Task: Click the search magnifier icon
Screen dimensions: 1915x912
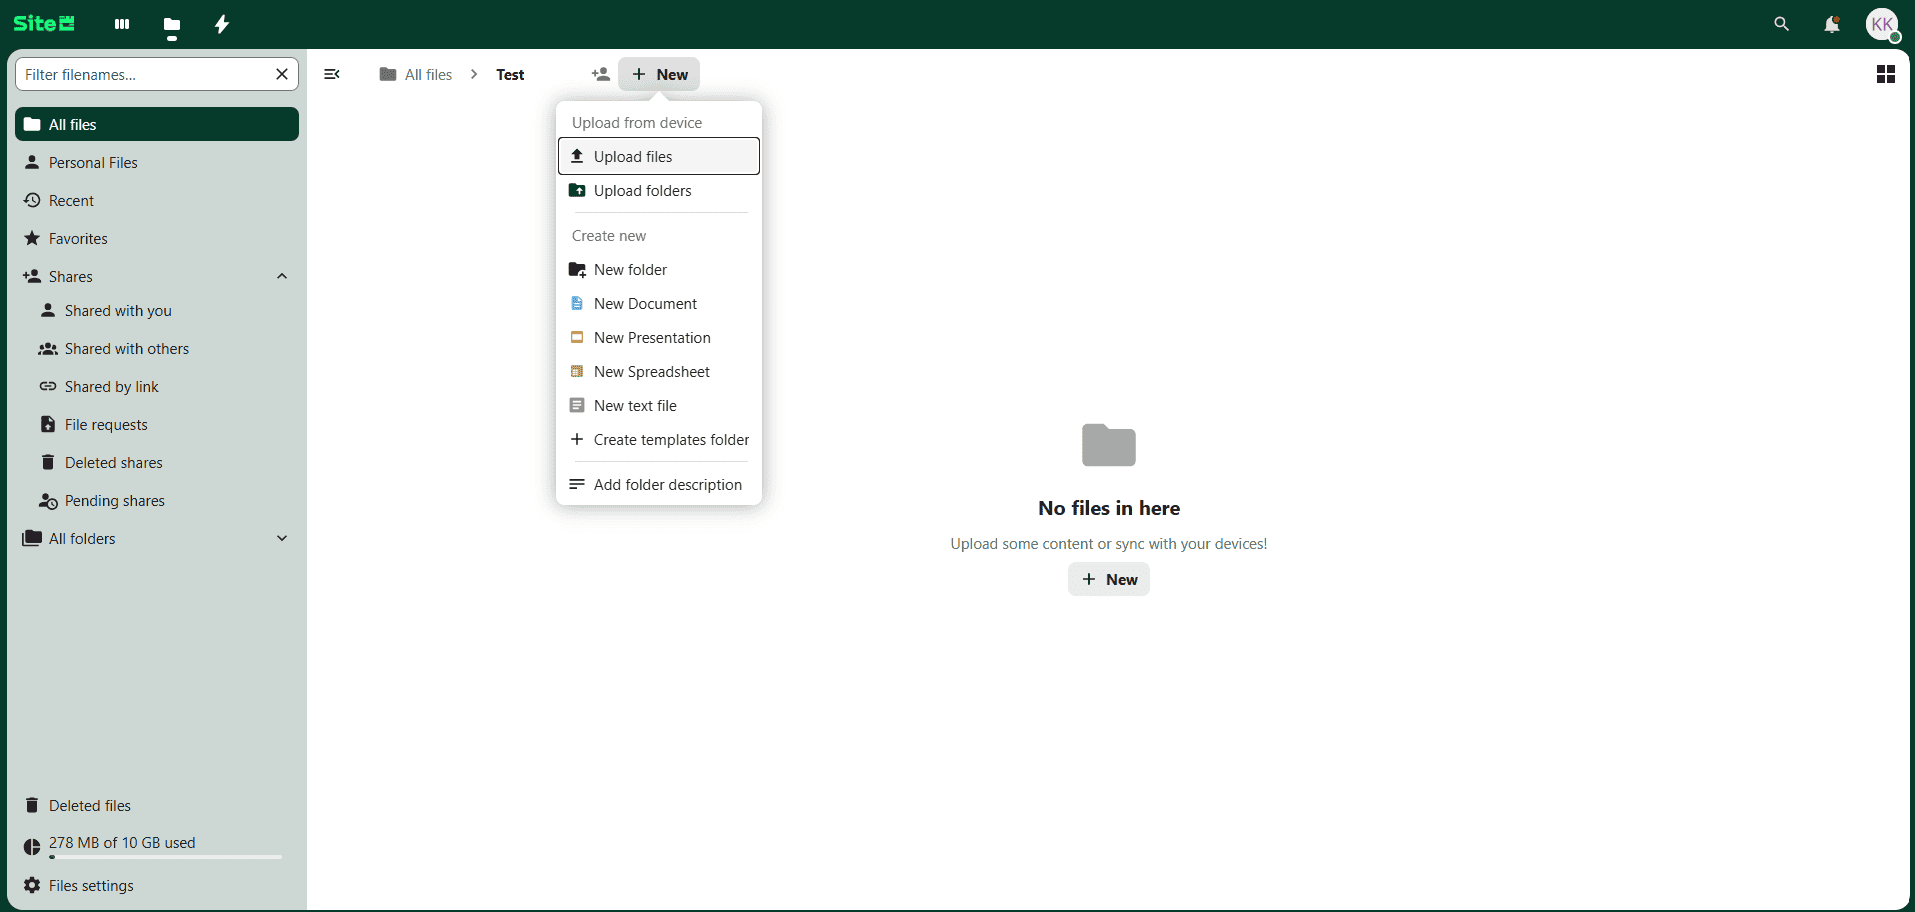Action: [x=1781, y=24]
